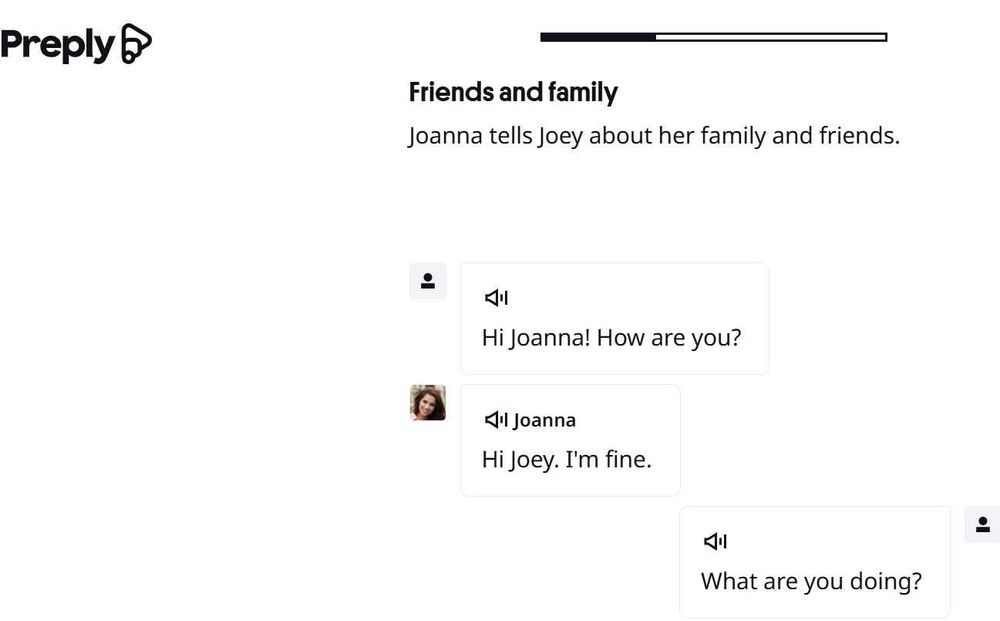Image resolution: width=1000 pixels, height=621 pixels.
Task: Click the person avatar beside "What are you doing?"
Action: coord(982,524)
